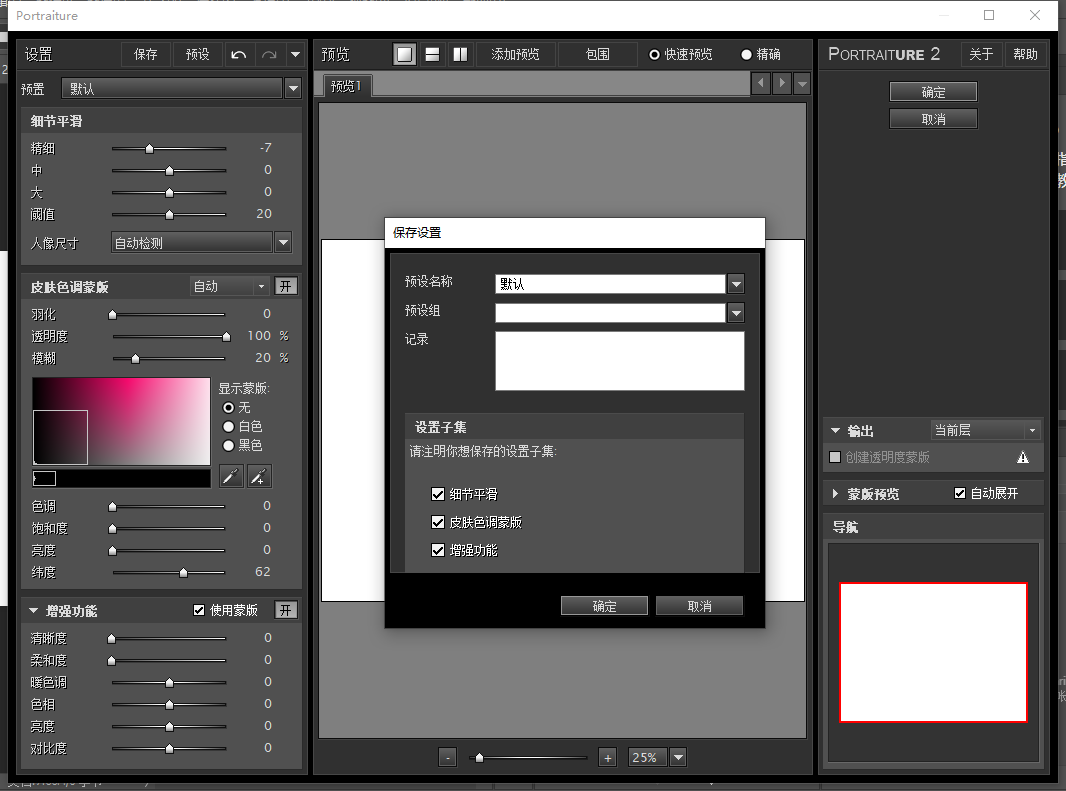Click the eyedropper tool for skin tone sampling
Viewport: 1066px width, 791px height.
[231, 477]
